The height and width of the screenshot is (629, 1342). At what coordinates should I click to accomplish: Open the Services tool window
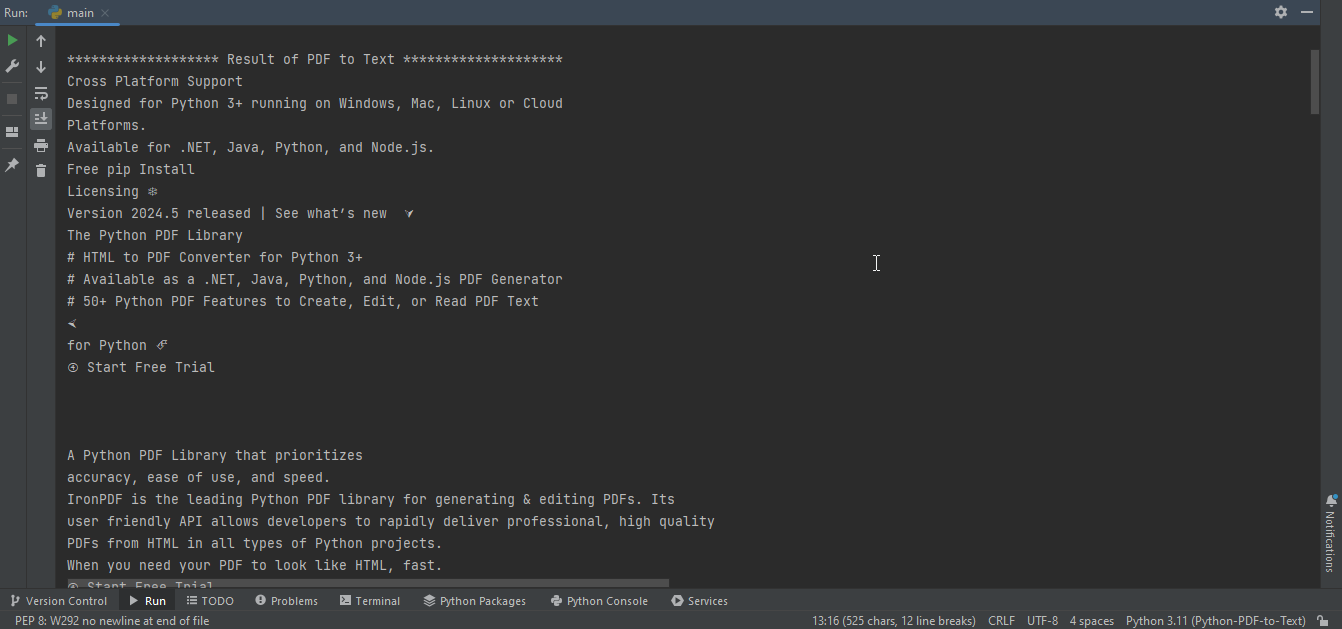tap(699, 601)
